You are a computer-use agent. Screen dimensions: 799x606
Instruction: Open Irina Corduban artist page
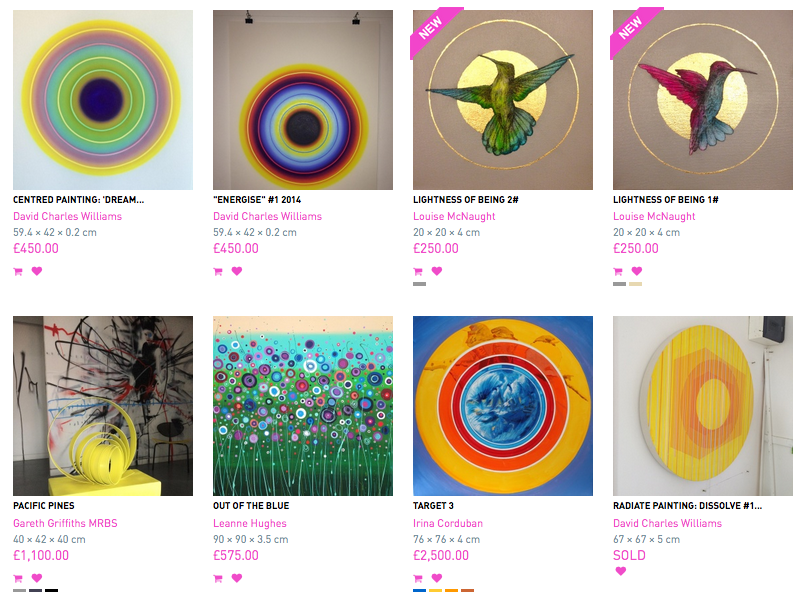point(448,523)
